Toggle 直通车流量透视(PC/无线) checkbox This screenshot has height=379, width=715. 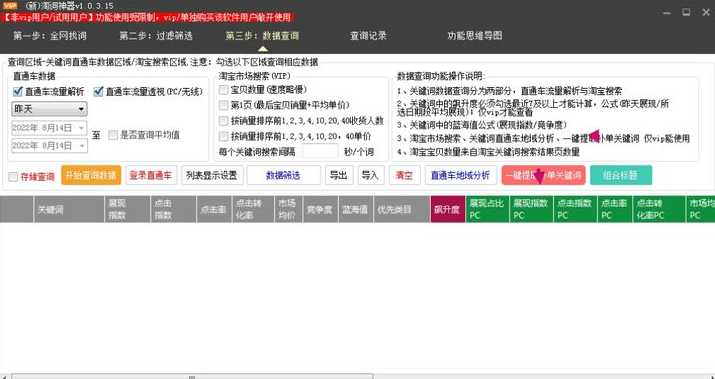coord(98,92)
